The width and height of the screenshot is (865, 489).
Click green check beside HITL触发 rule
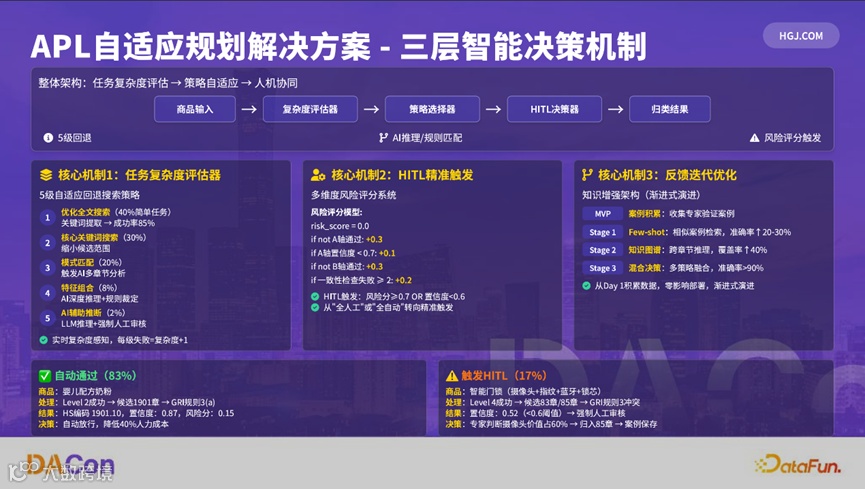[x=315, y=296]
